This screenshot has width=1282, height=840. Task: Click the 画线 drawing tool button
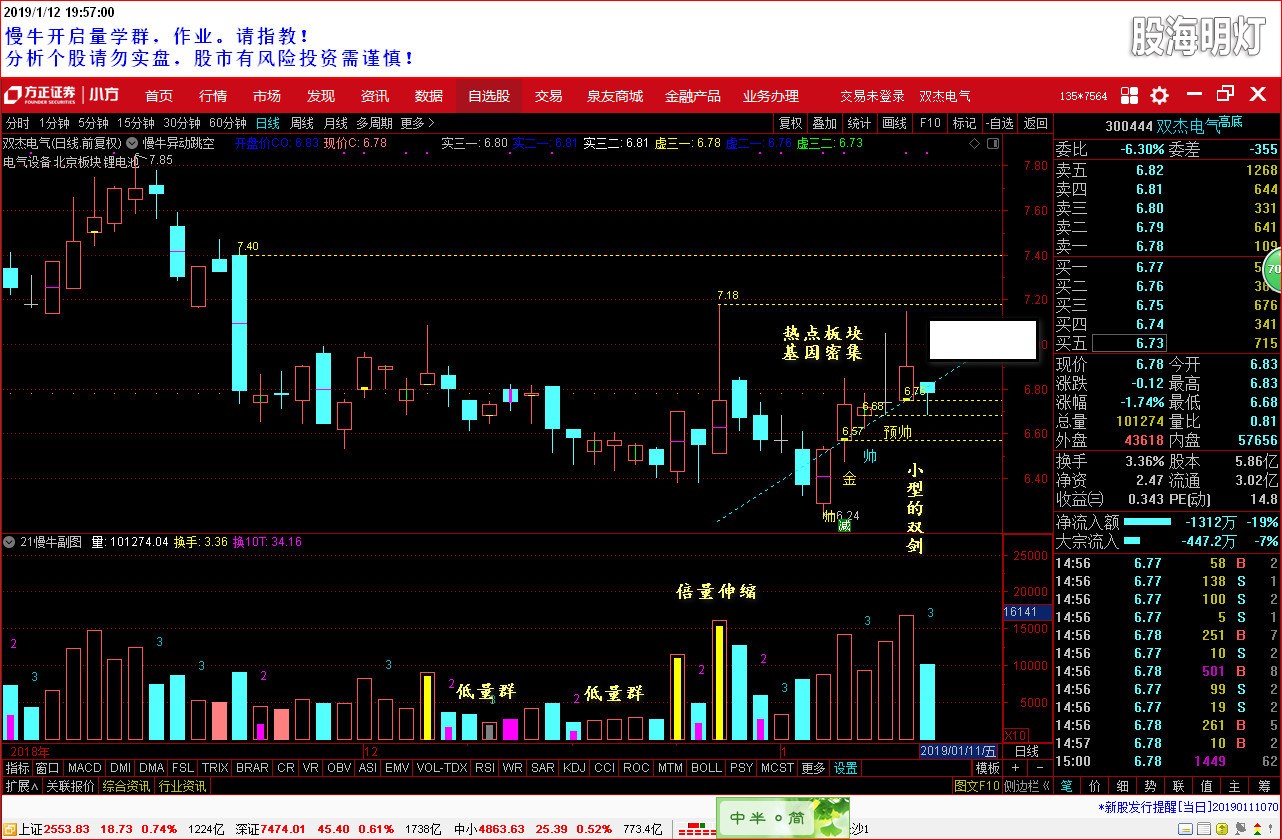[894, 123]
